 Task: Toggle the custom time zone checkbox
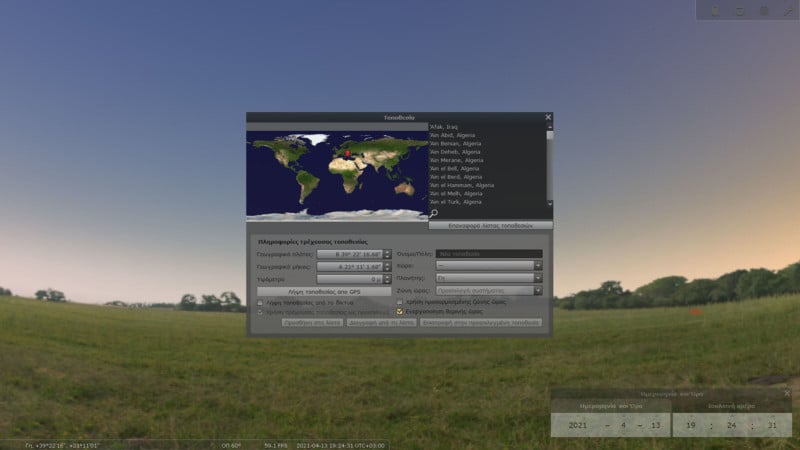(401, 301)
